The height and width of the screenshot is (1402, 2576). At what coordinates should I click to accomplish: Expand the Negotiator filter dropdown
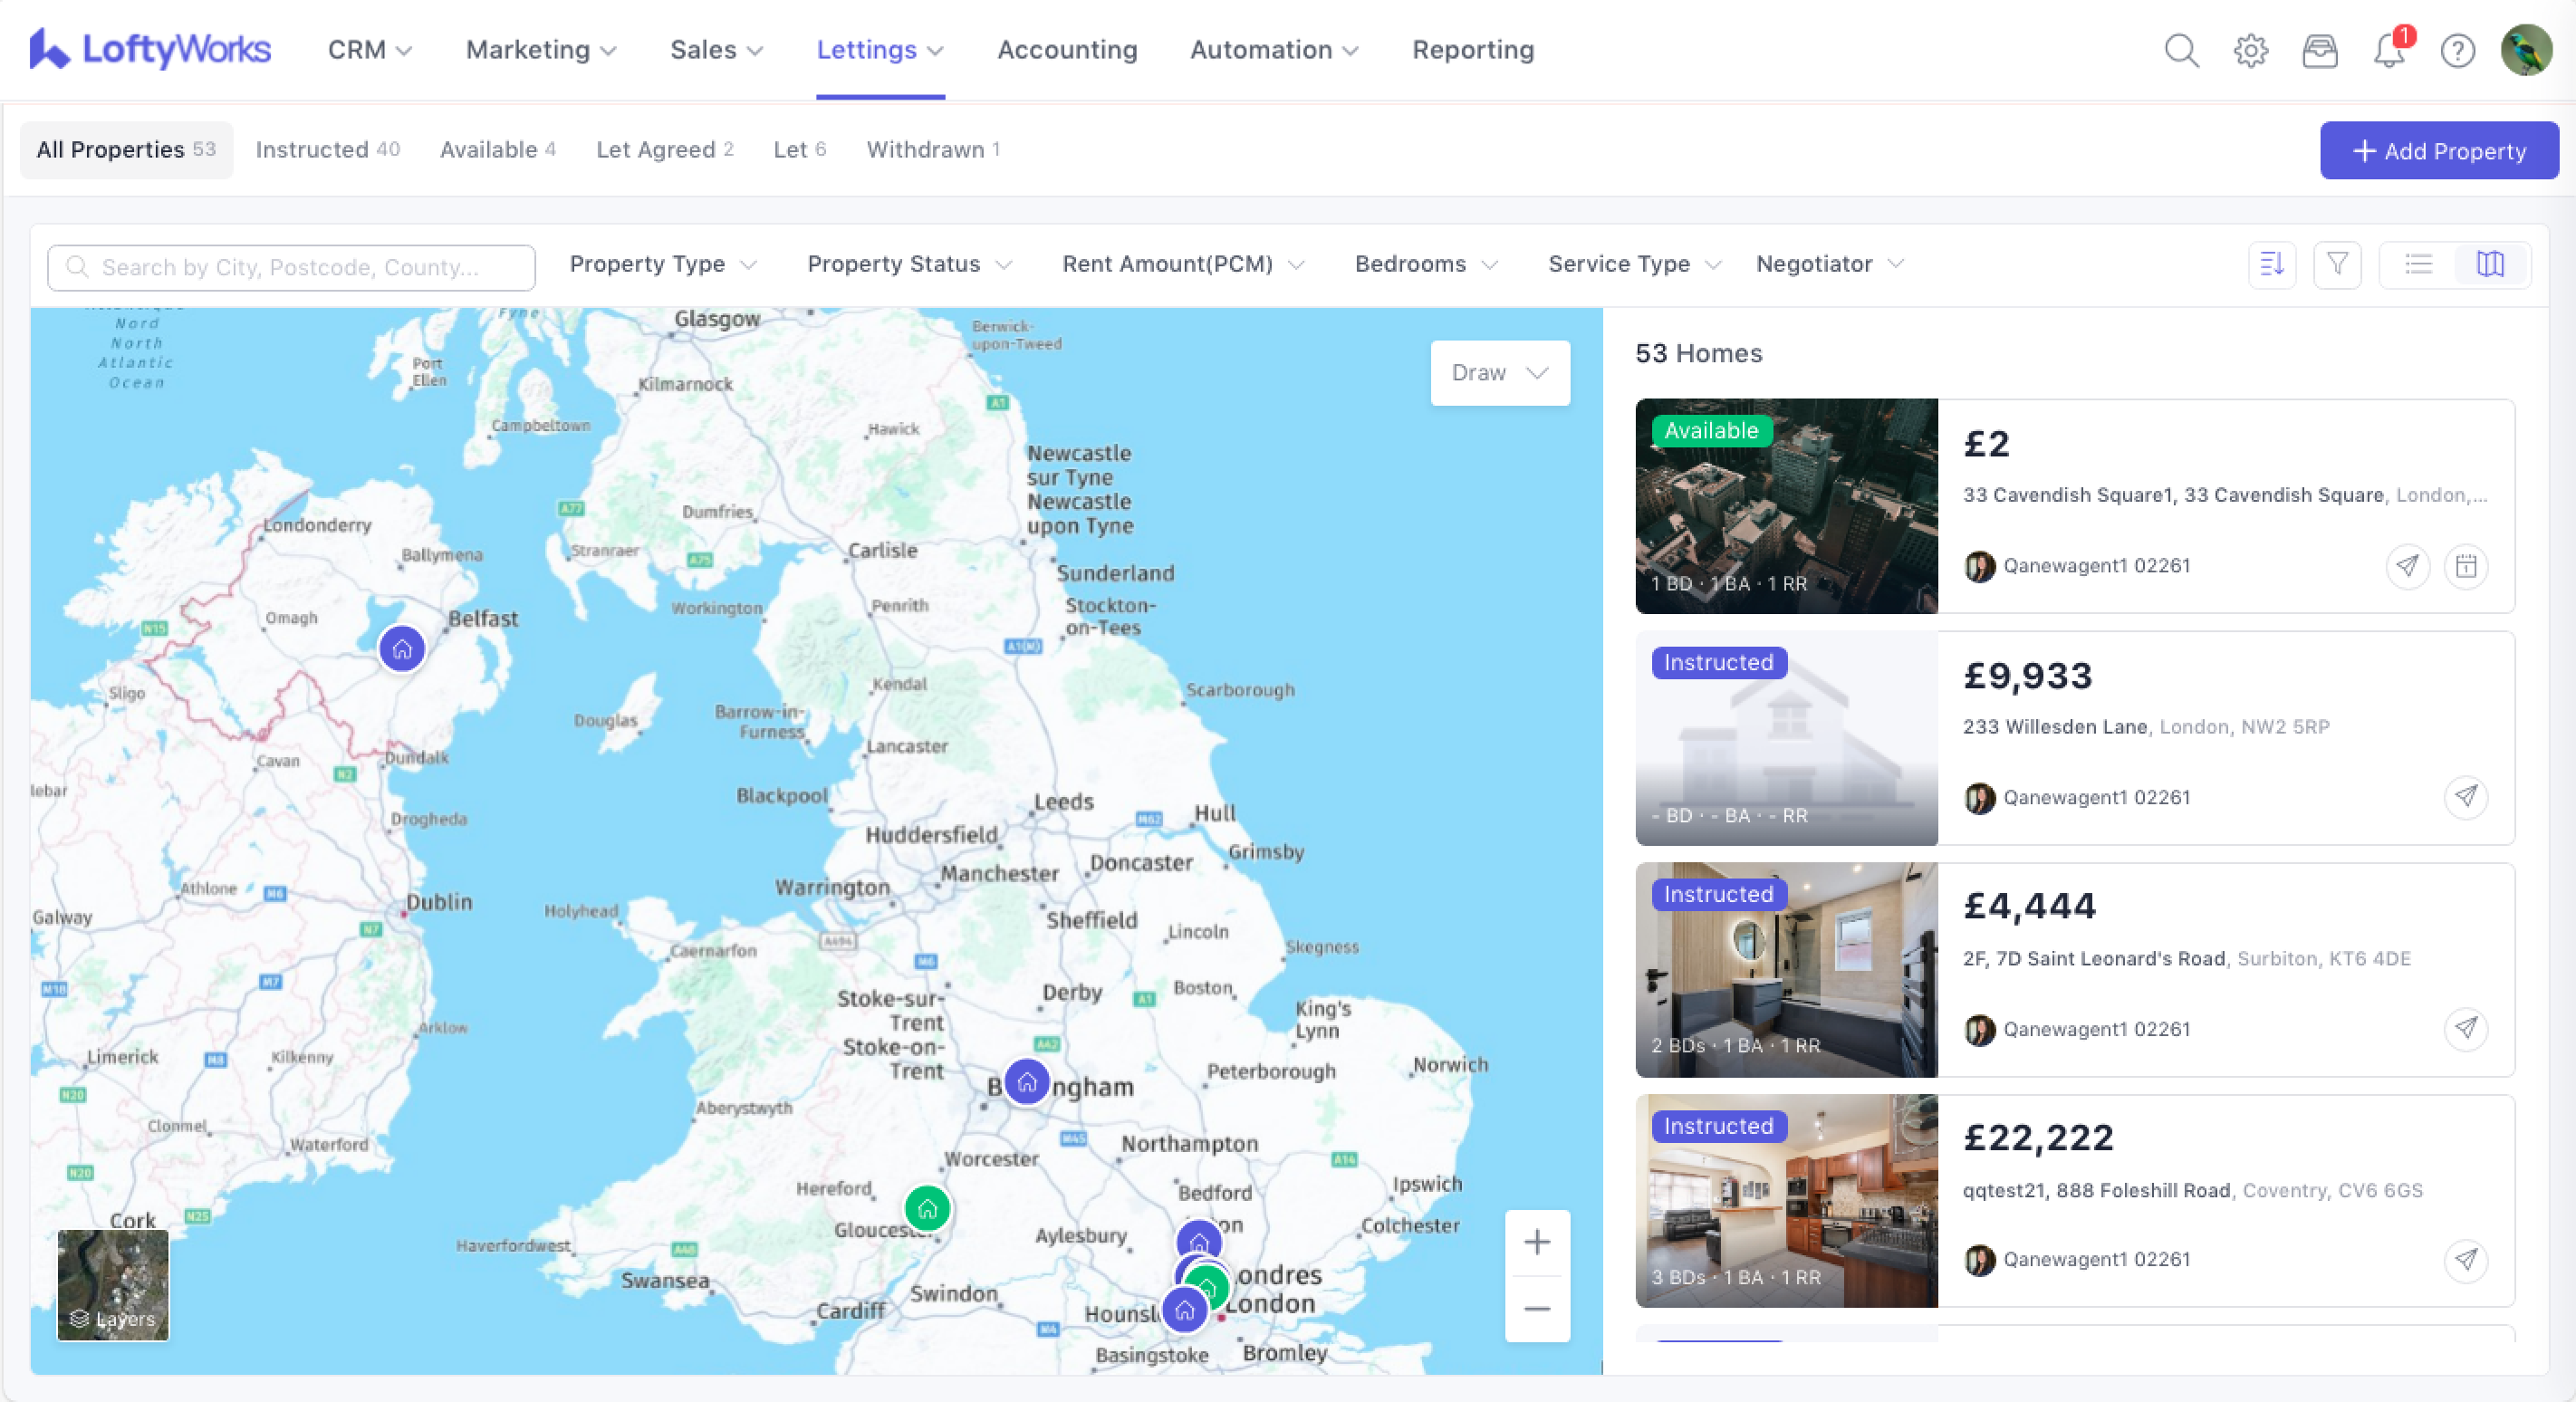click(1829, 265)
